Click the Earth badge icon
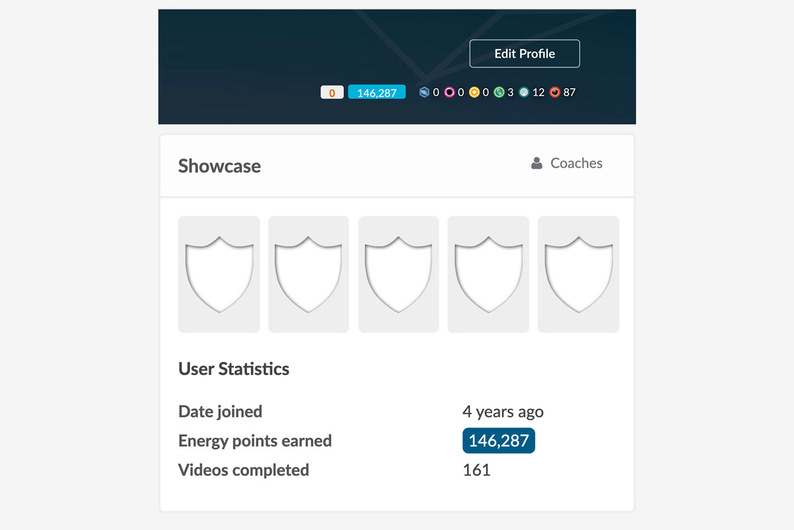 499,92
